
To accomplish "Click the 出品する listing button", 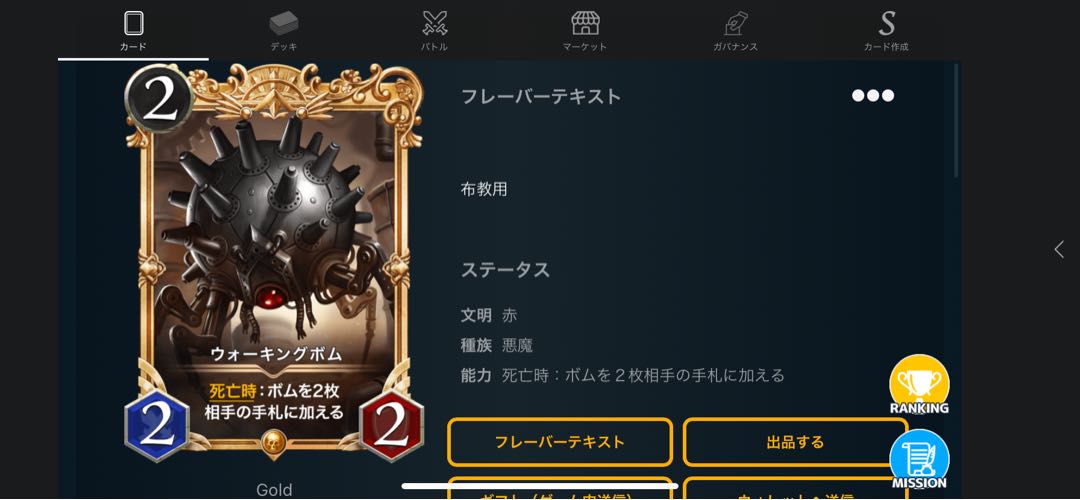I will [795, 441].
